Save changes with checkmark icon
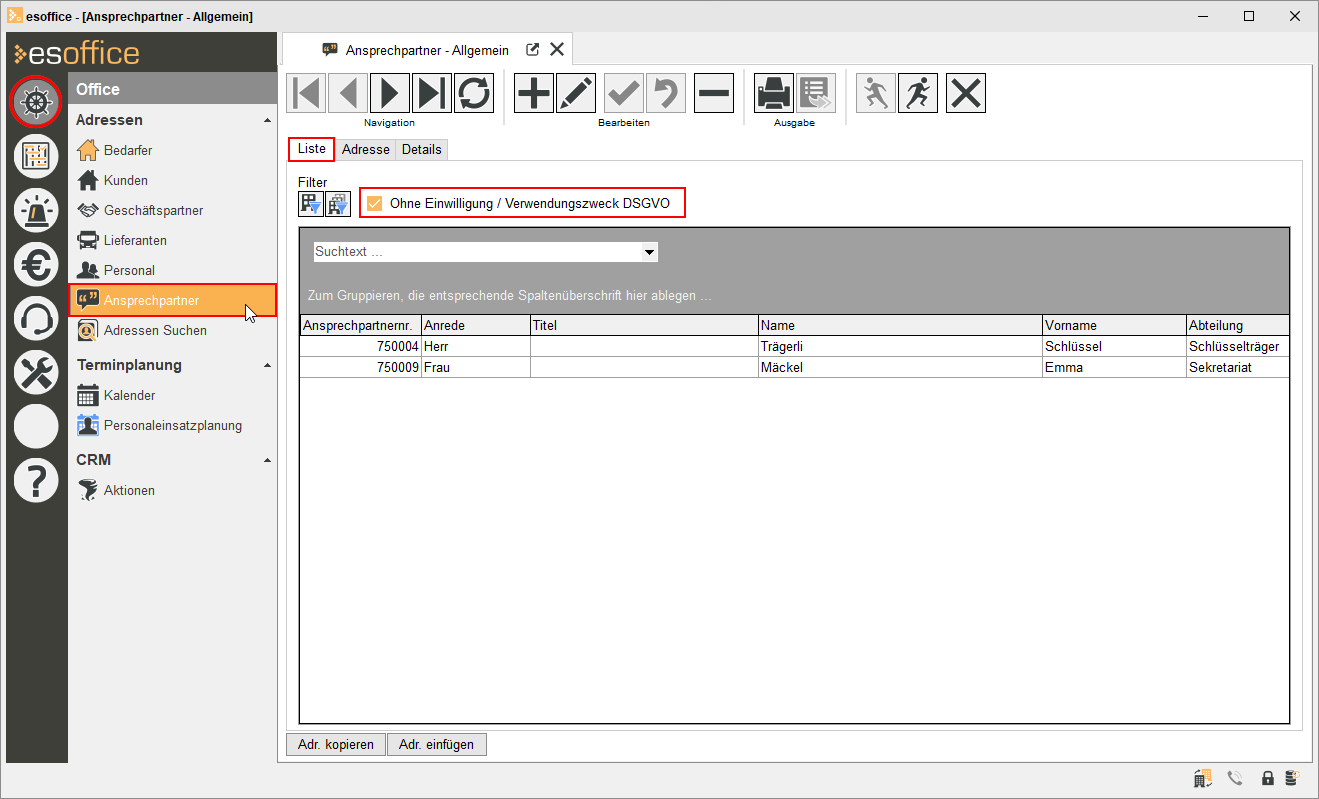This screenshot has width=1319, height=799. click(x=624, y=93)
